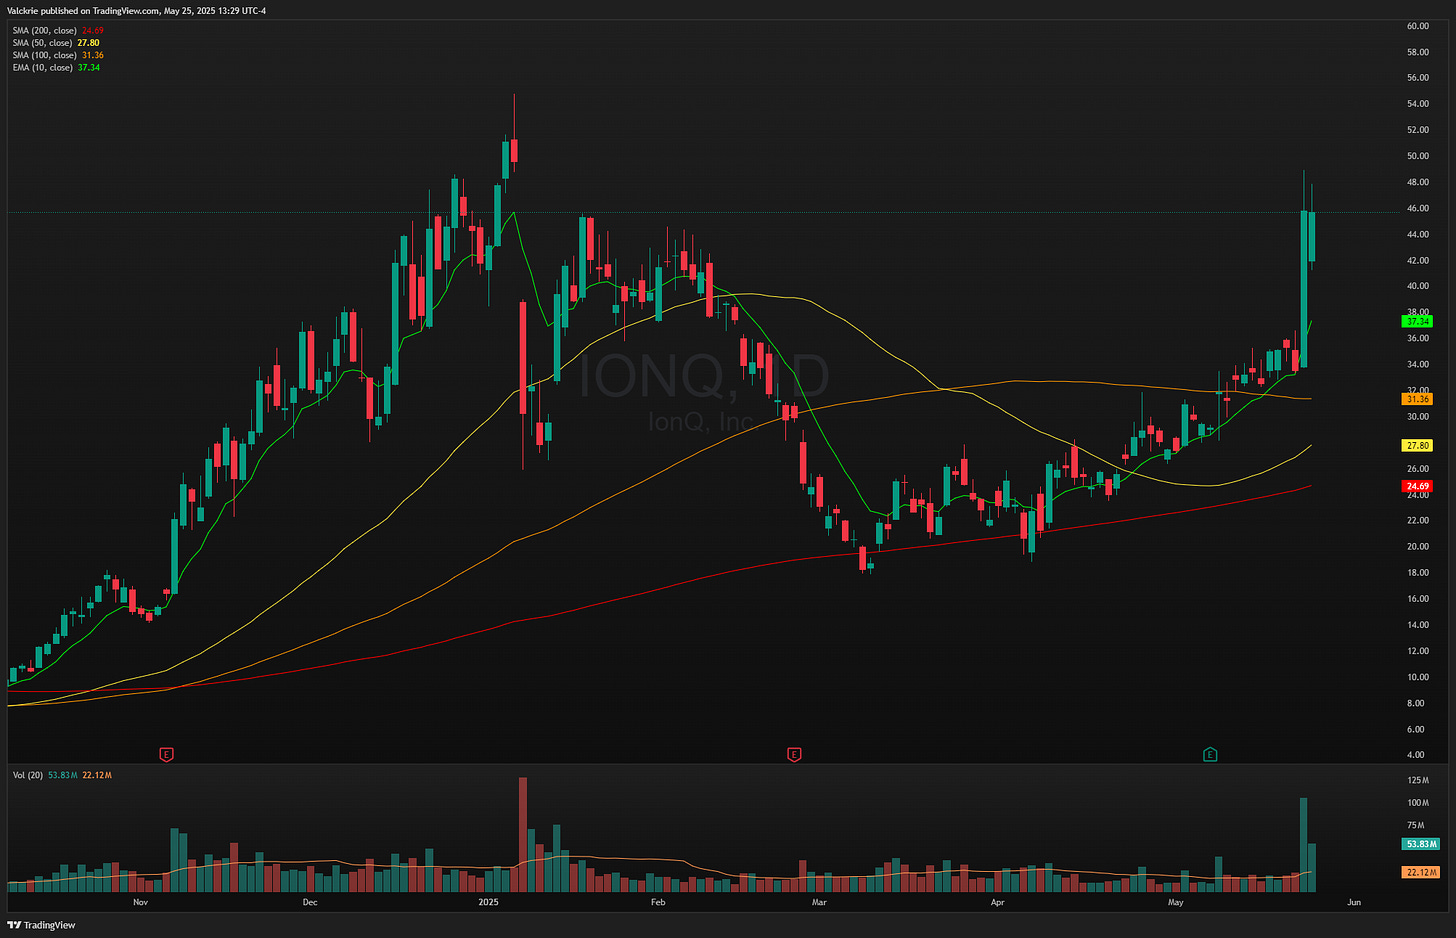Click the 125M volume axis label
Image resolution: width=1456 pixels, height=938 pixels.
point(1418,780)
